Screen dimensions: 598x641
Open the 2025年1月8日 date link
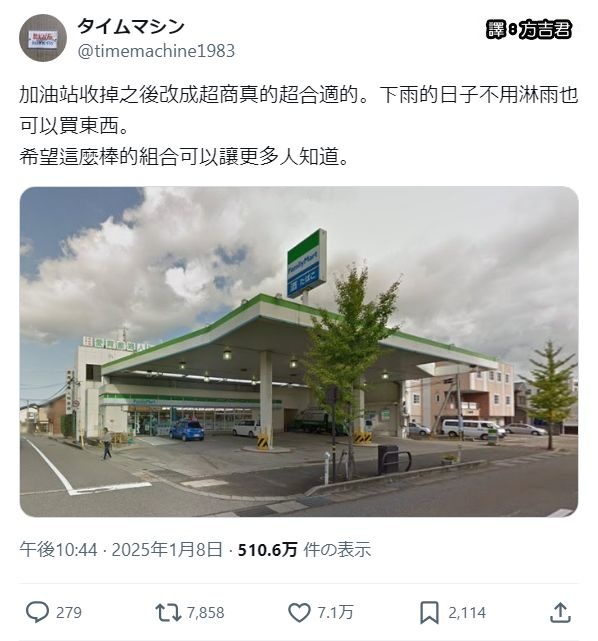[x=167, y=550]
